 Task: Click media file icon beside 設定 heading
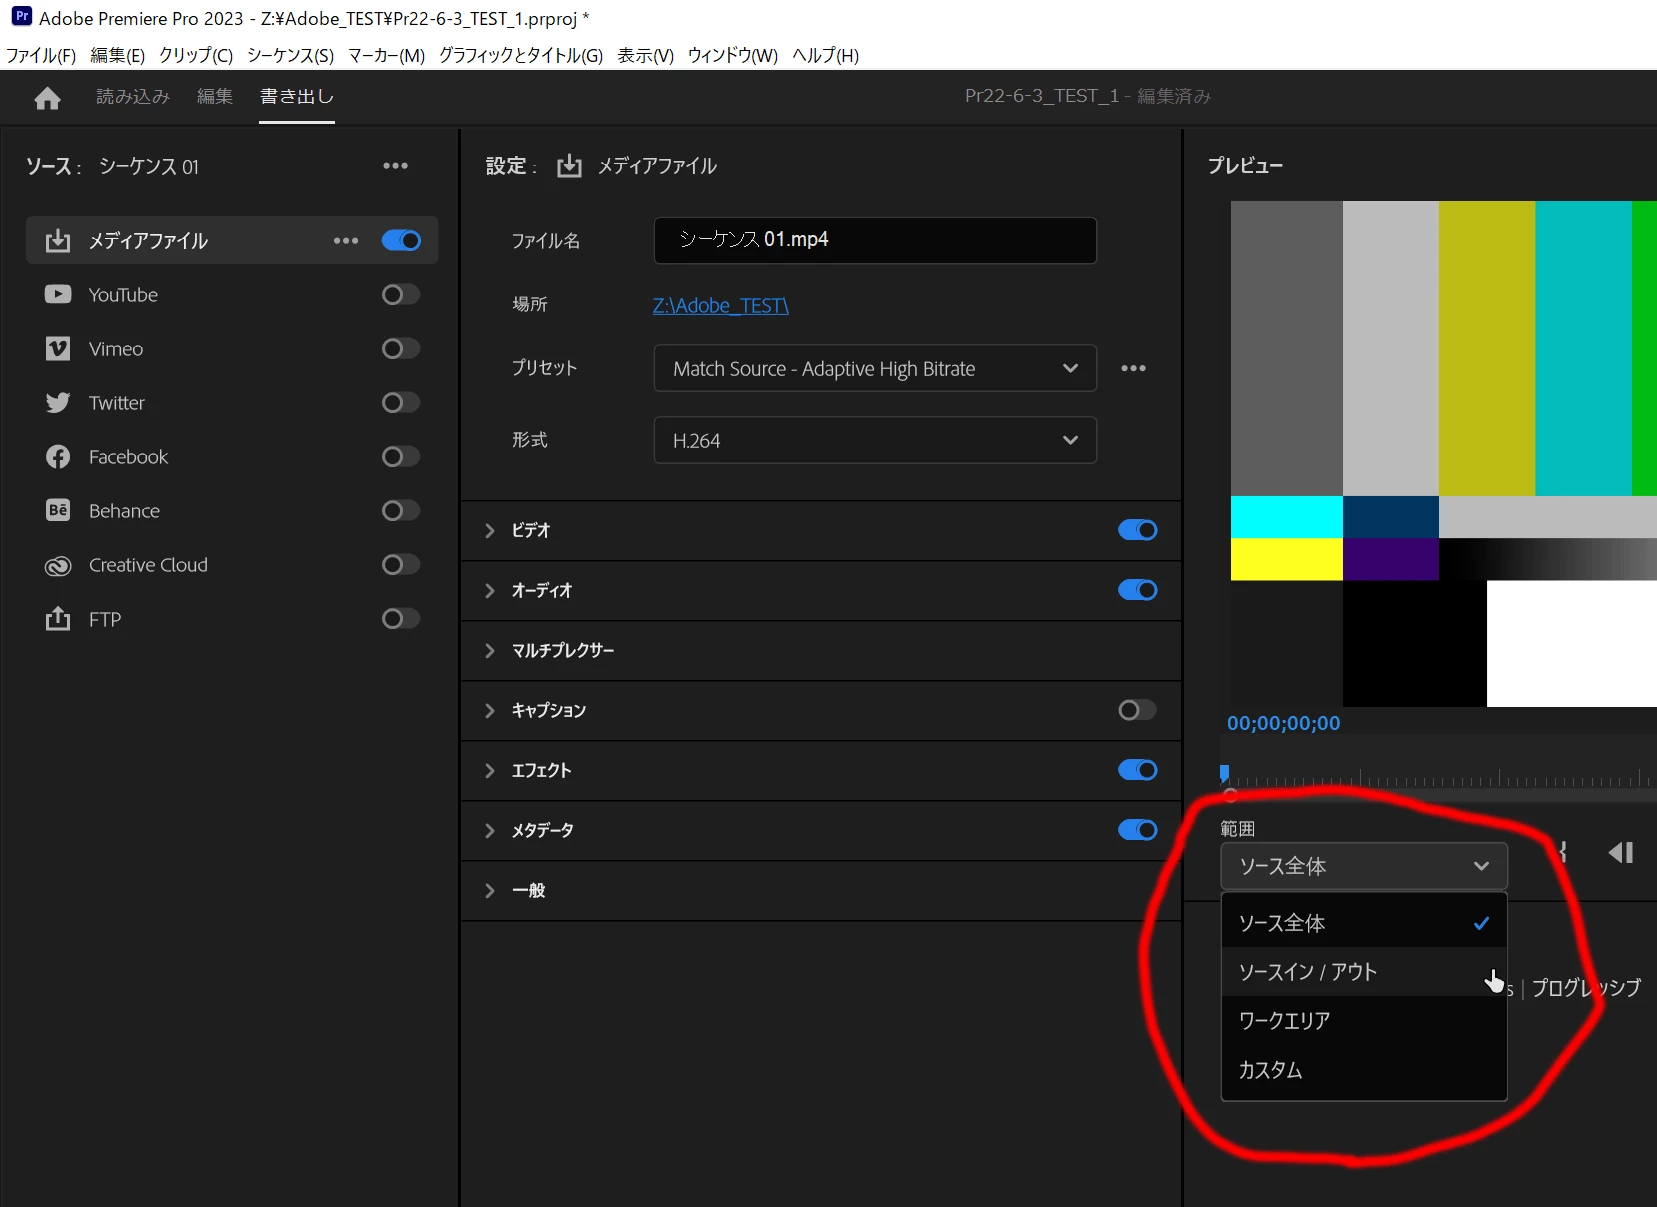tap(569, 166)
